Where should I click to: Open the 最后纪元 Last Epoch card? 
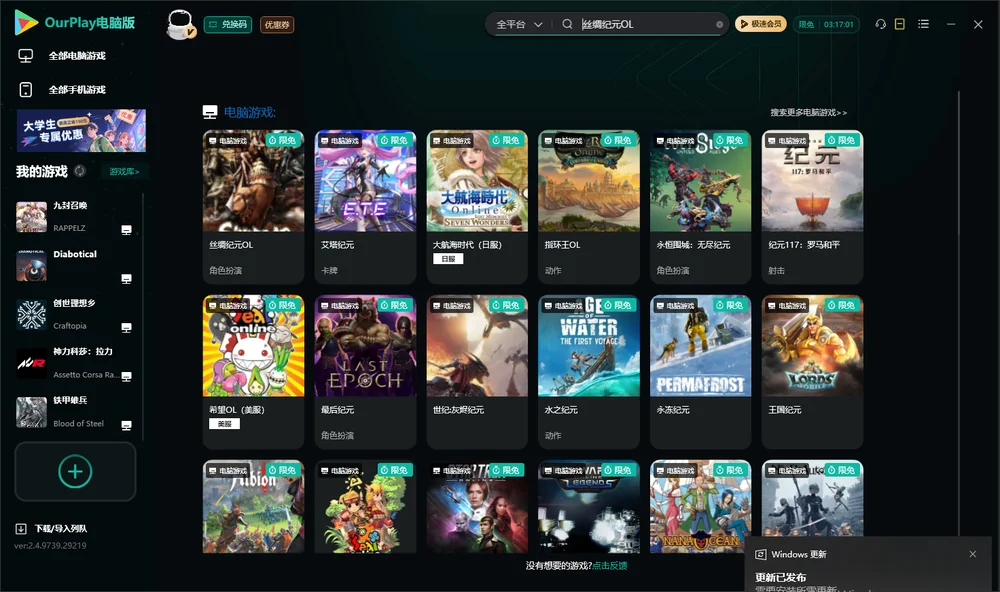(365, 372)
